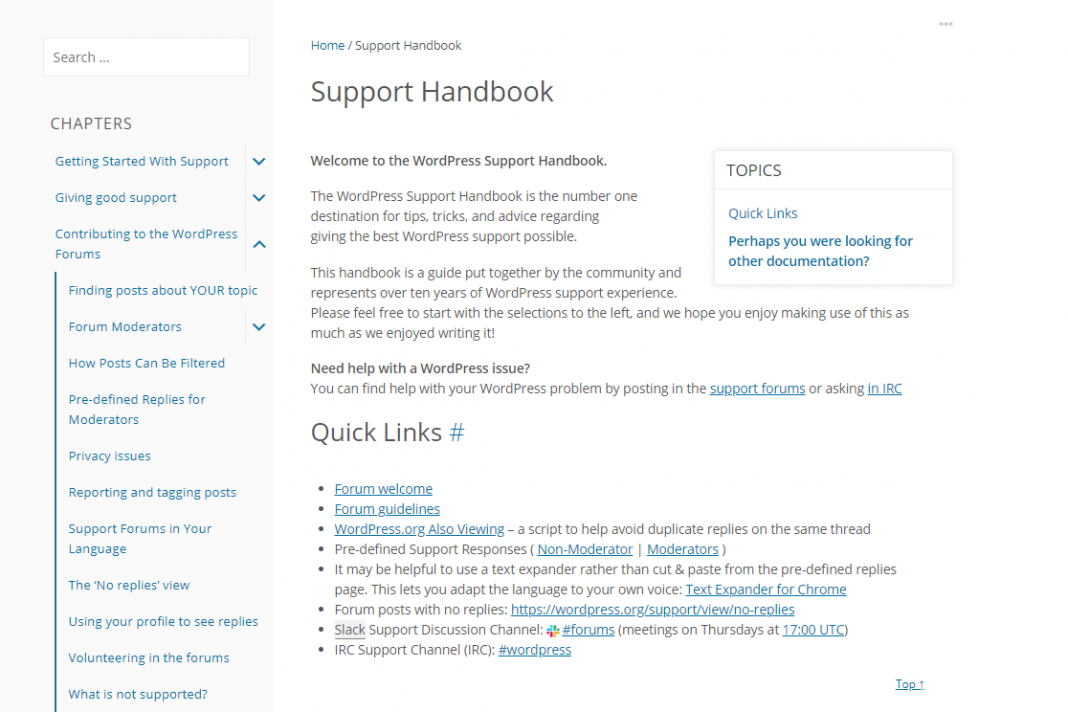1068x712 pixels.
Task: Visit the no-replies forum posts link
Action: coord(652,609)
